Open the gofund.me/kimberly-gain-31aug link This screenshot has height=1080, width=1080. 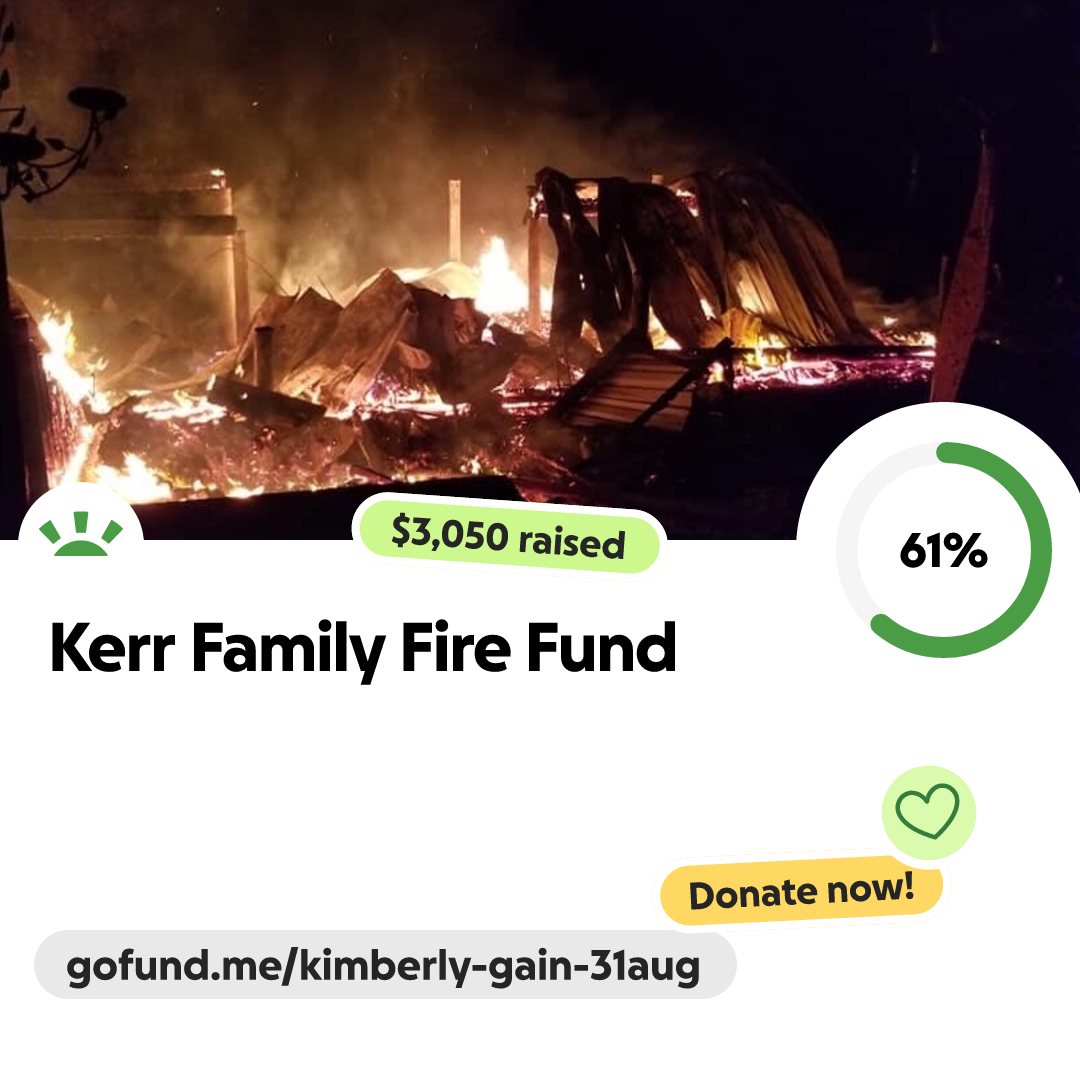point(384,965)
